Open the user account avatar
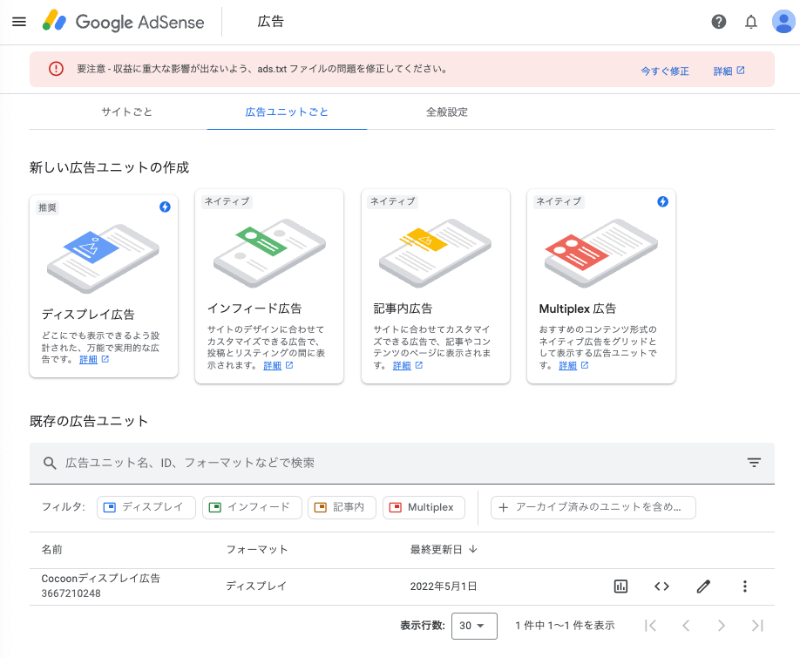Viewport: 800px width, 658px height. (783, 22)
